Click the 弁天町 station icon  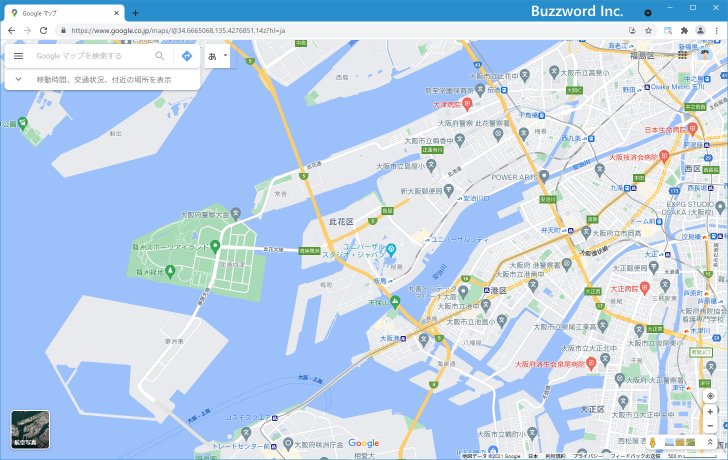570,230
